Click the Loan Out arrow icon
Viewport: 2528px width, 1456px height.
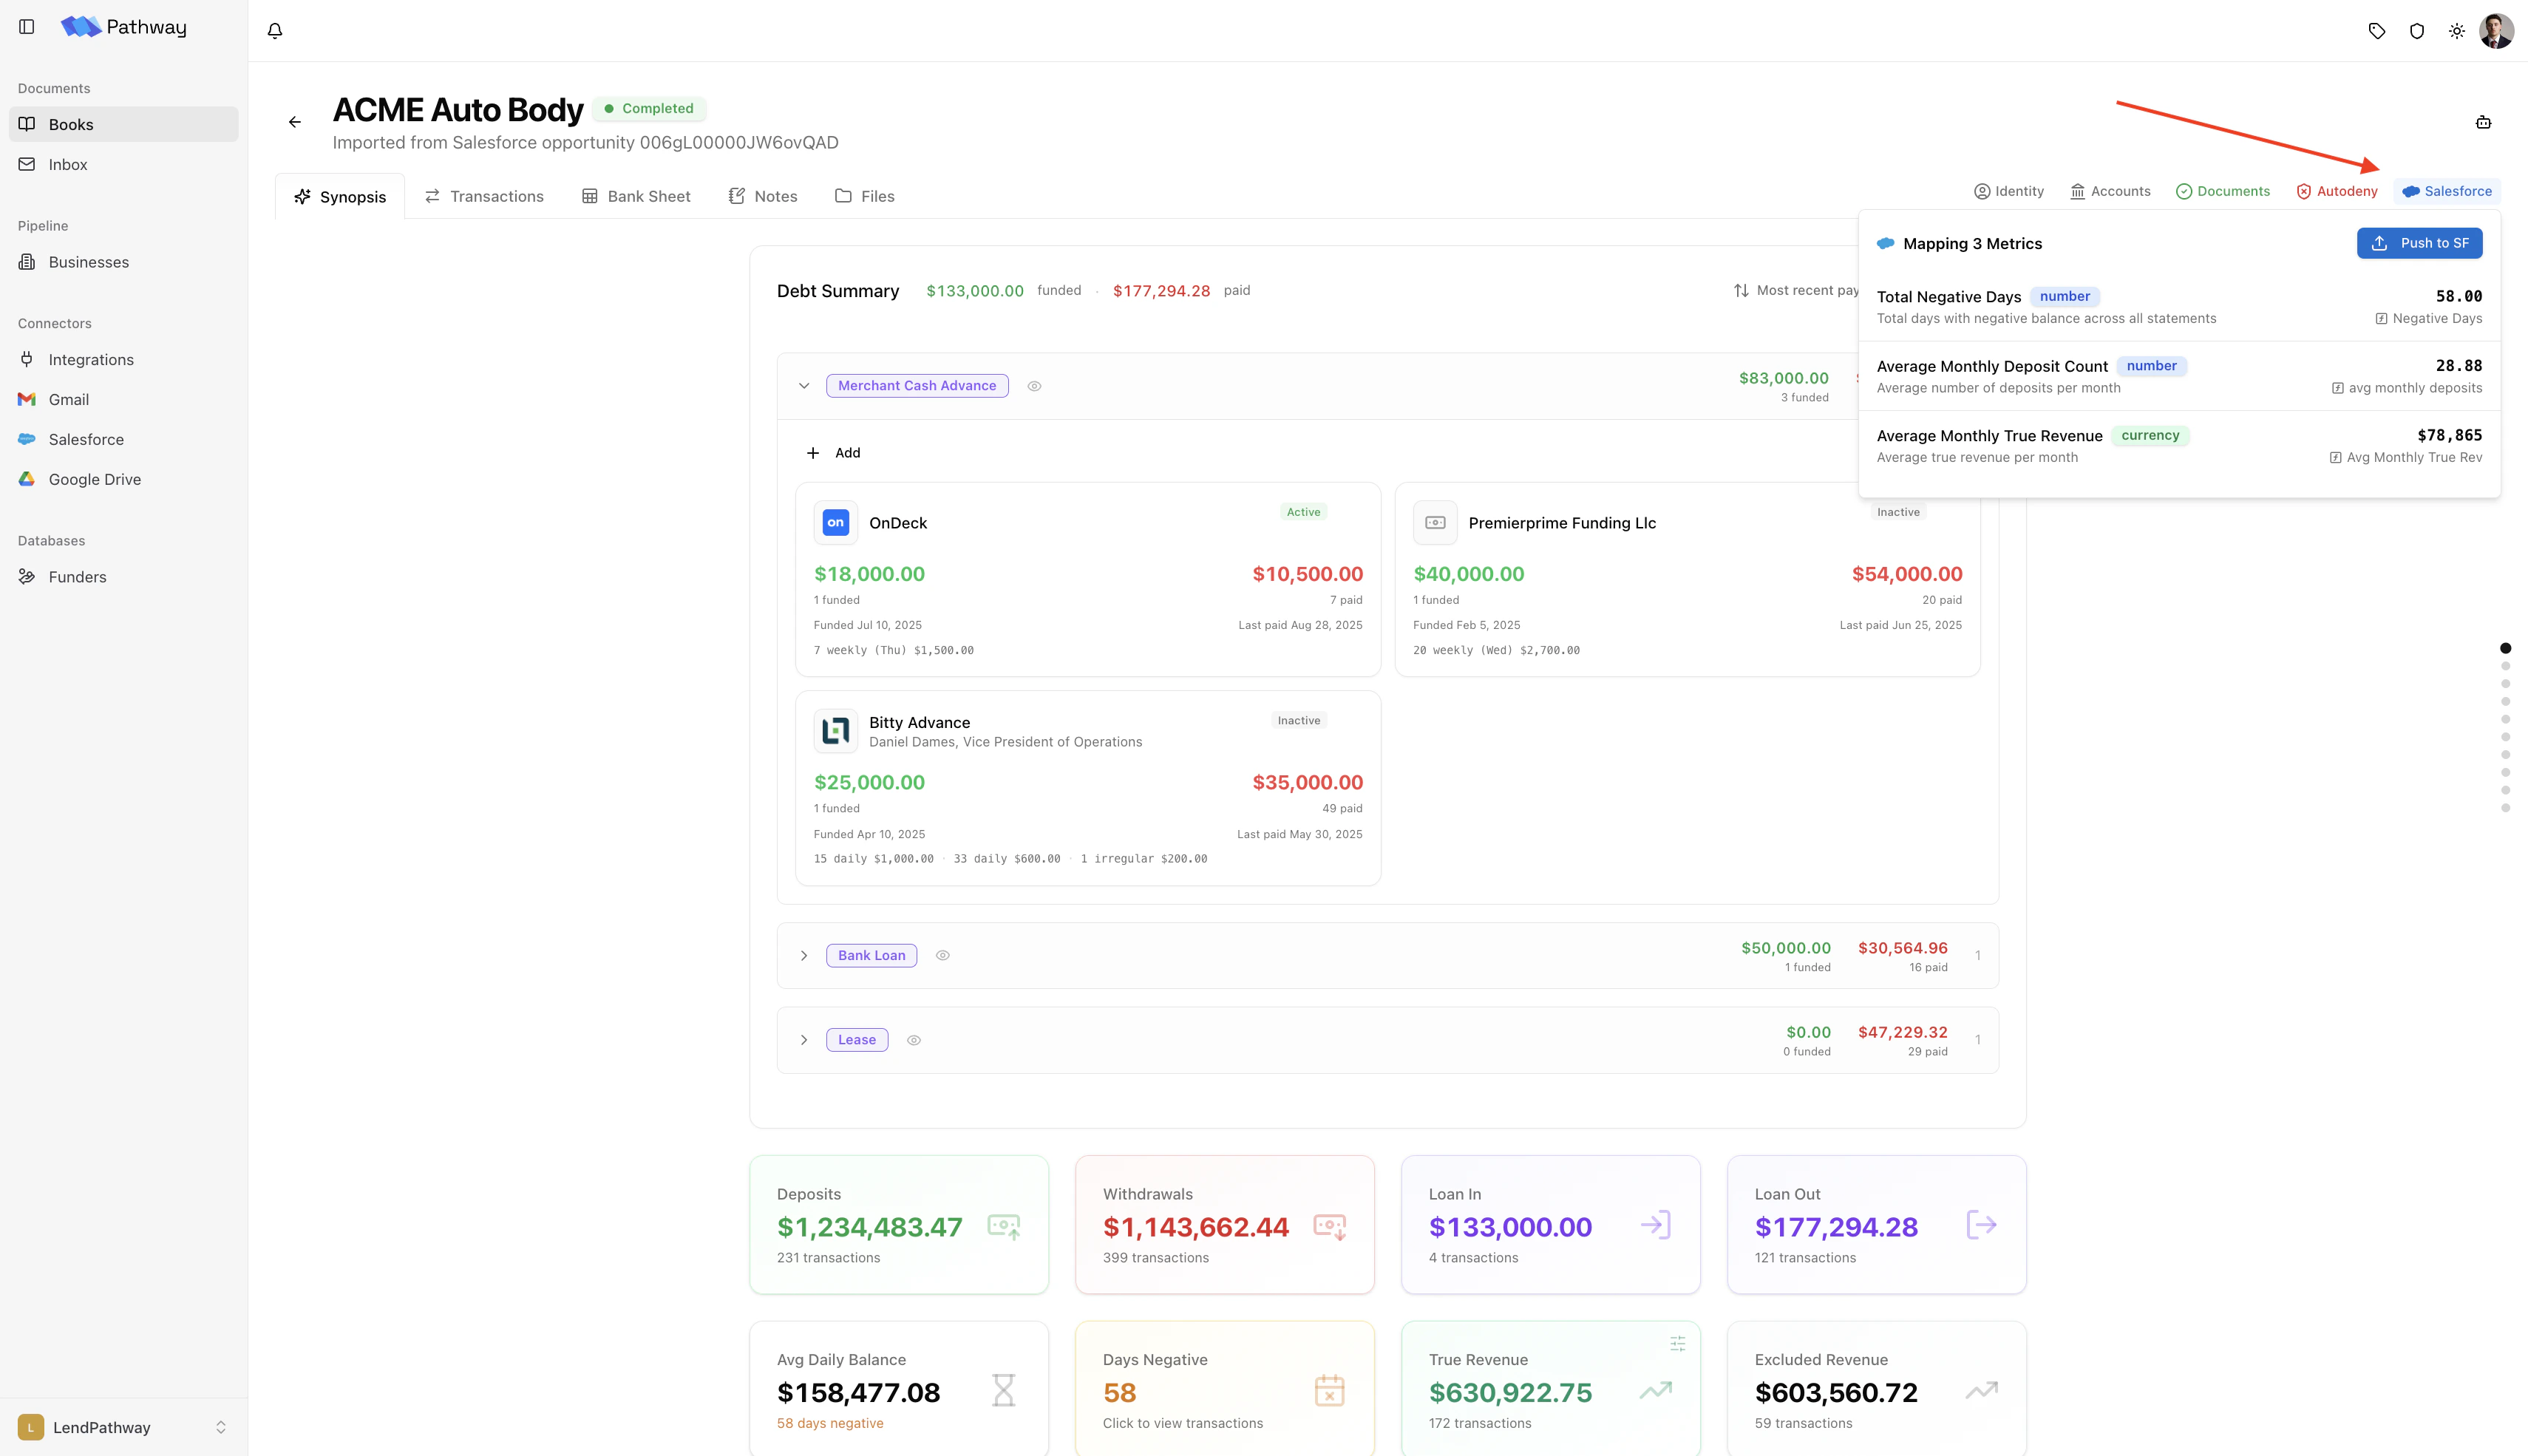(1981, 1225)
